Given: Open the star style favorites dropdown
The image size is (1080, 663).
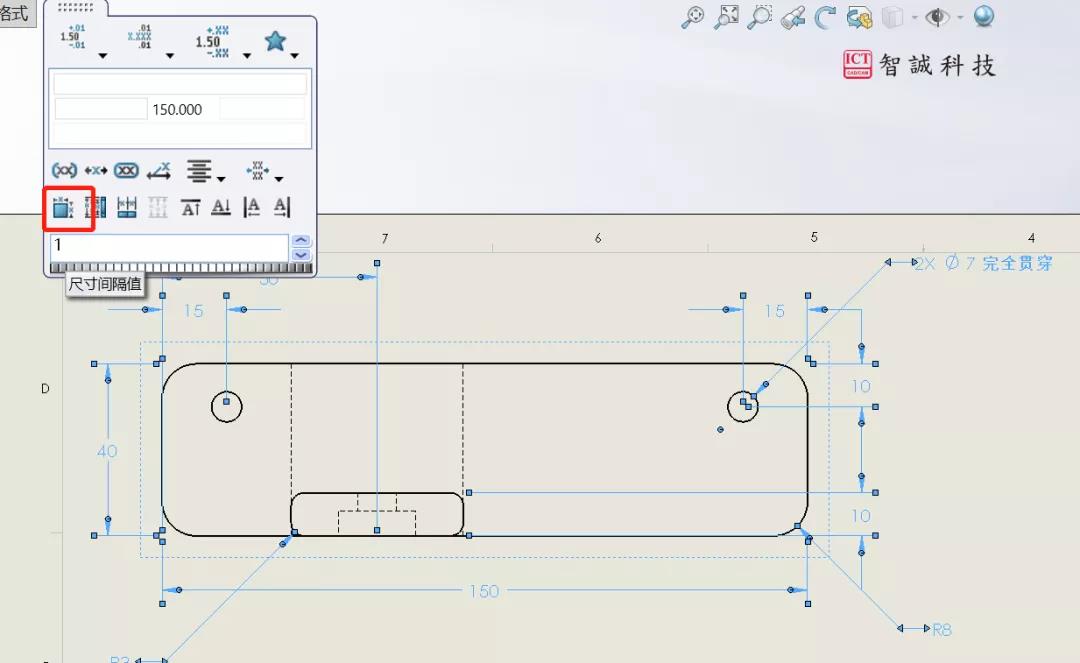Looking at the screenshot, I should (x=294, y=56).
